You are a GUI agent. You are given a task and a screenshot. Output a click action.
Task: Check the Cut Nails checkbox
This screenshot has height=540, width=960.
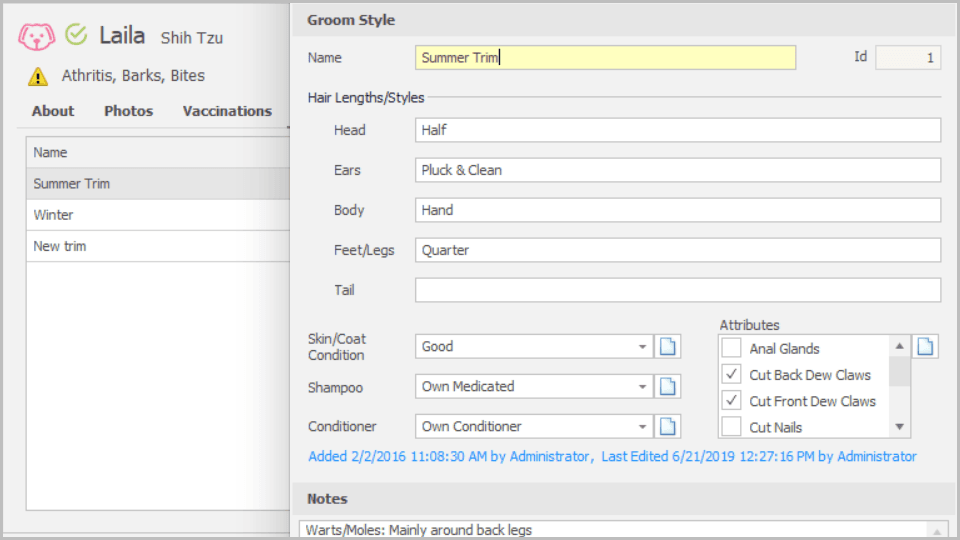pyautogui.click(x=731, y=427)
